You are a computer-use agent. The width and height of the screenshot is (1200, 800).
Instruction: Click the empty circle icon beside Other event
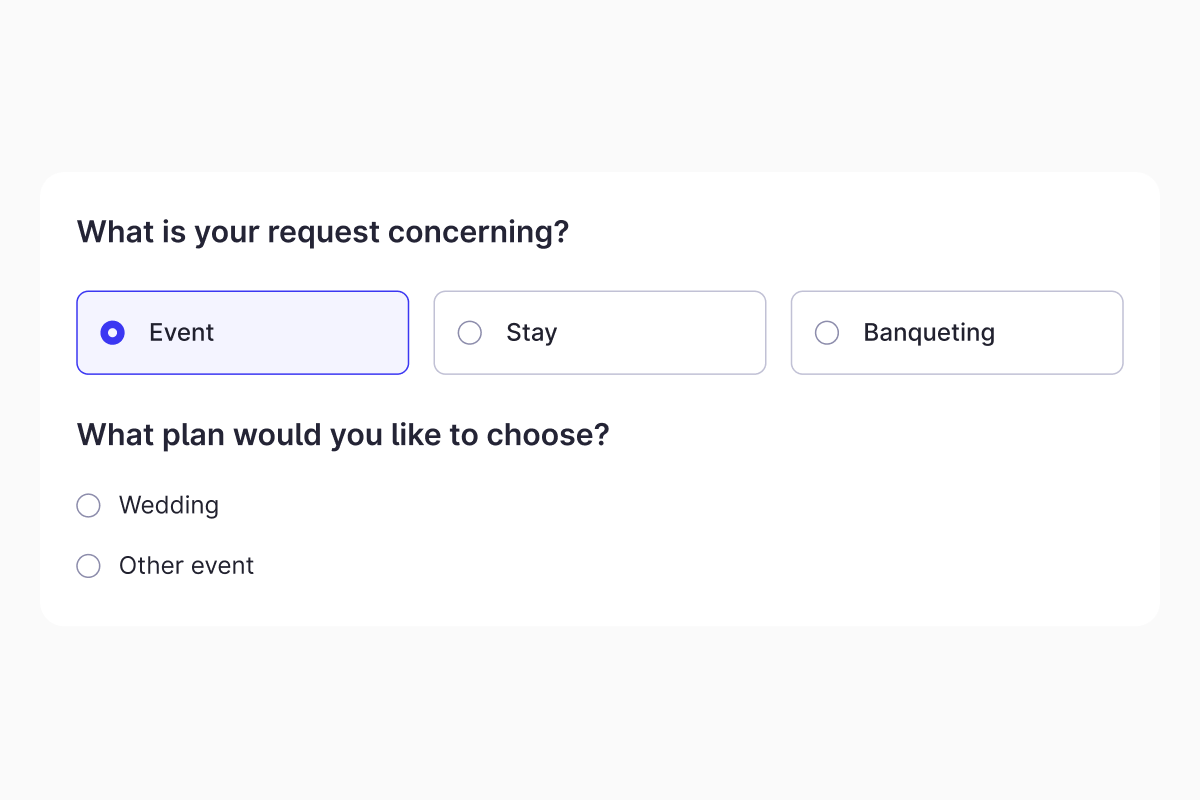tap(89, 566)
